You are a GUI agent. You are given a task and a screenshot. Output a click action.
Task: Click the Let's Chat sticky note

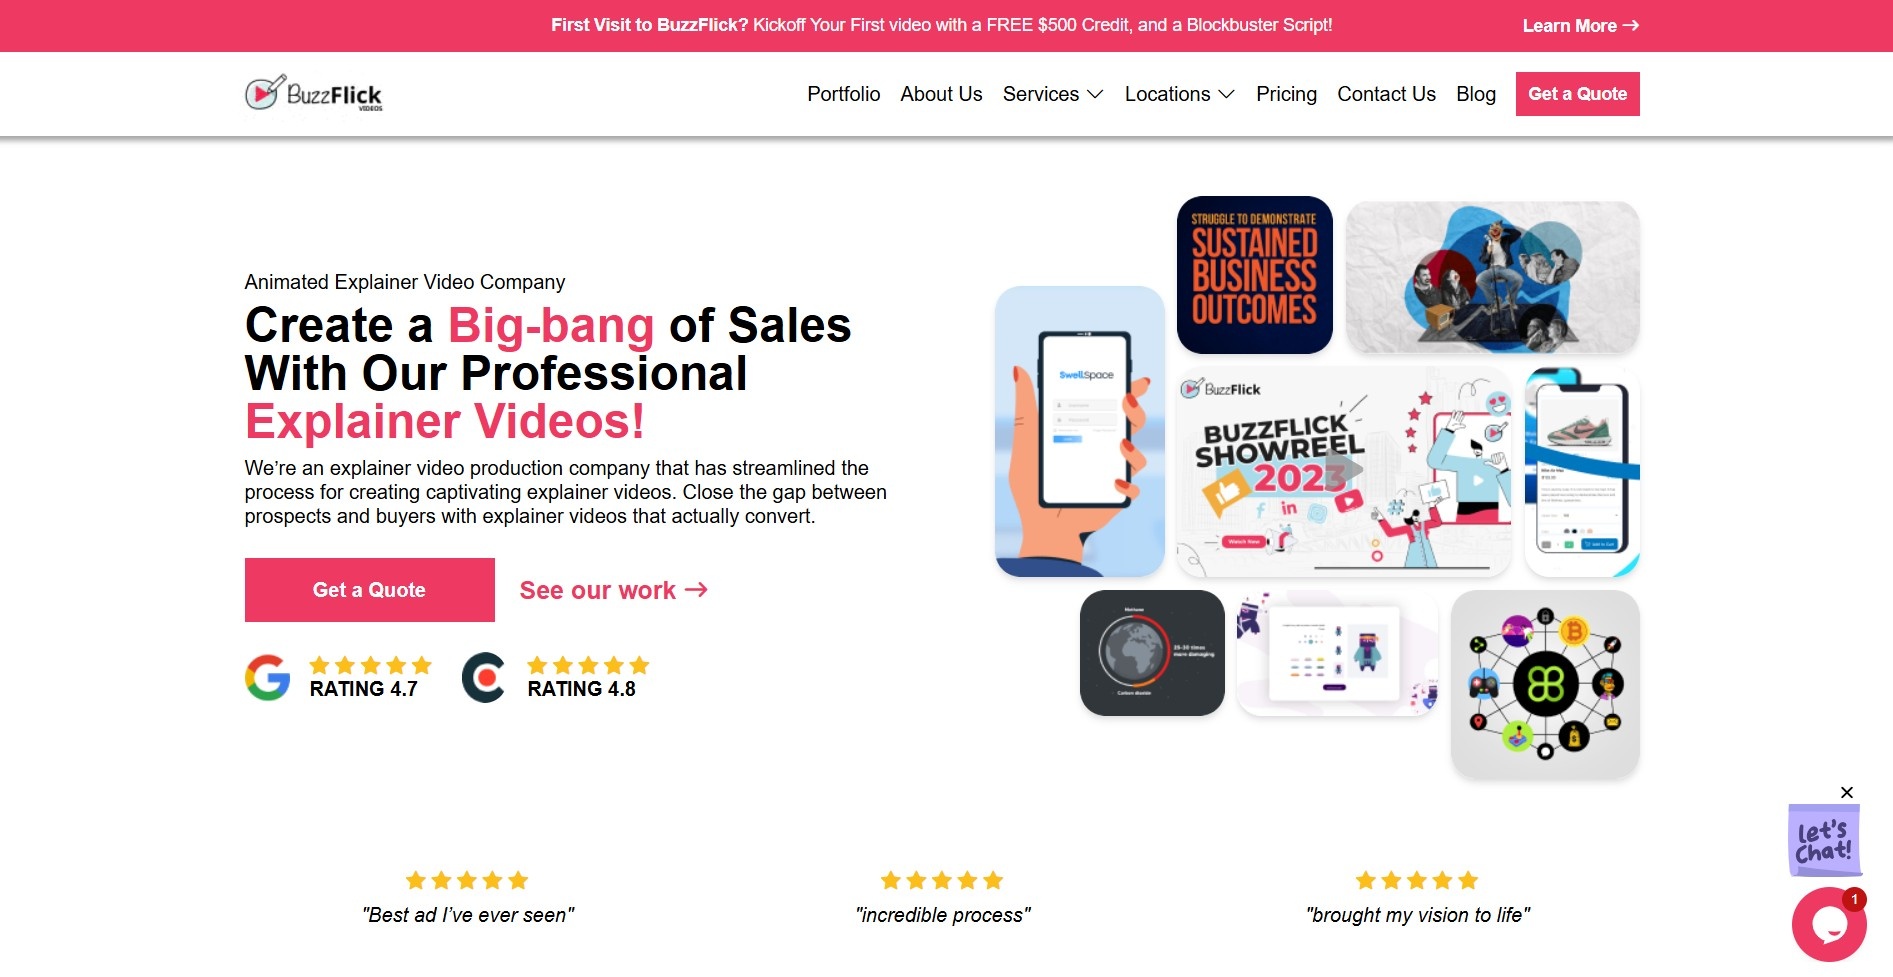pos(1824,840)
